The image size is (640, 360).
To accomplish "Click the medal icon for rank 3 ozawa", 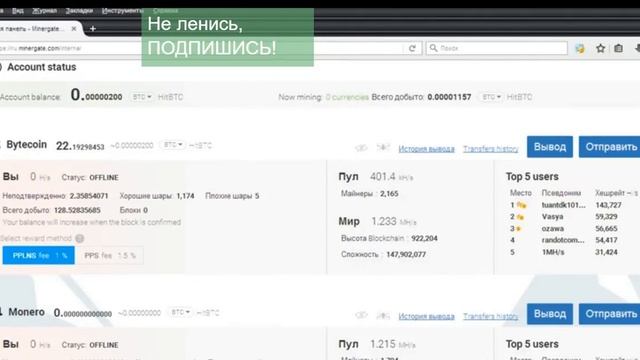I will [519, 229].
